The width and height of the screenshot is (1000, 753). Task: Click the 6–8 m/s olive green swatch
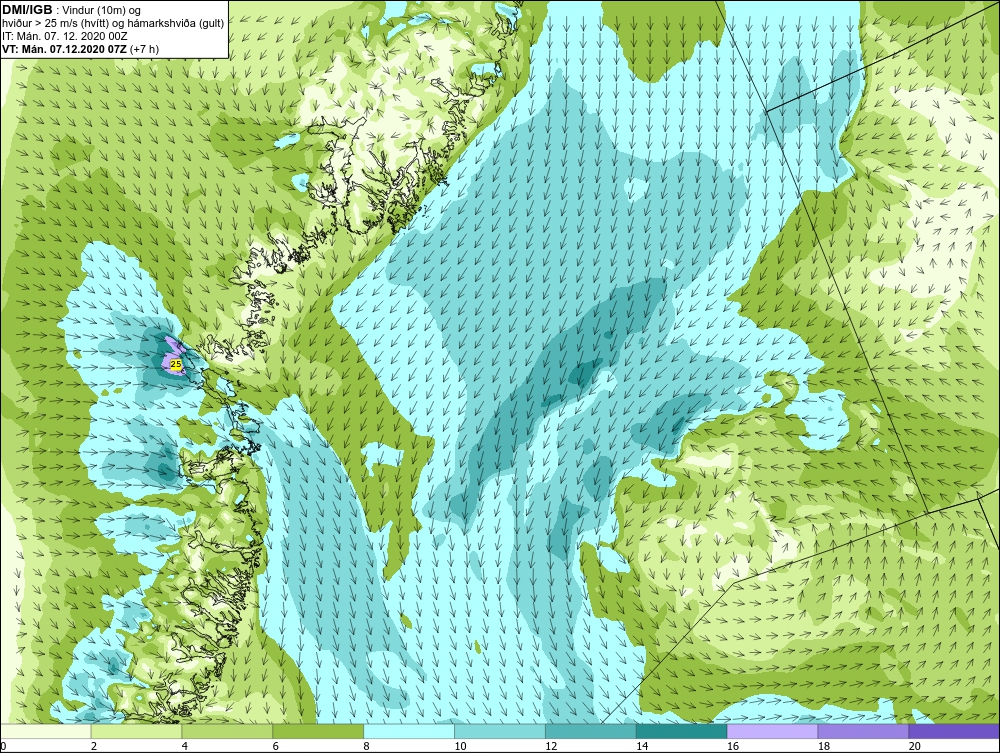(x=318, y=731)
